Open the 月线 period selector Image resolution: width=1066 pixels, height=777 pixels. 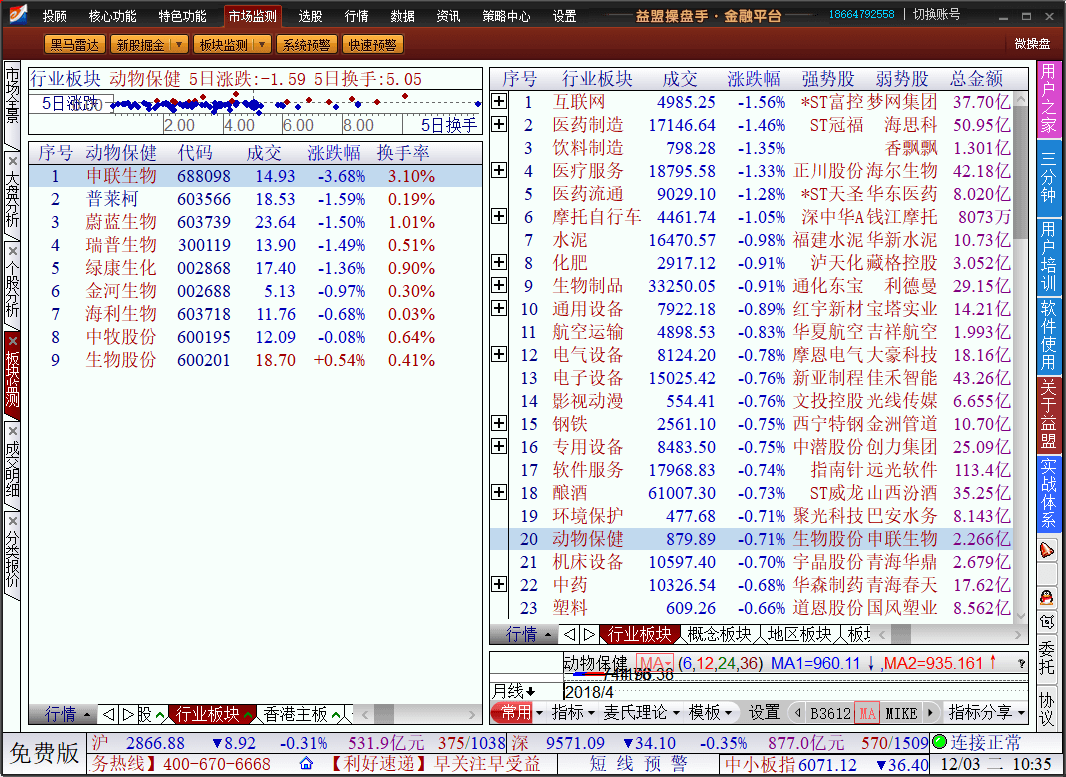pos(513,691)
